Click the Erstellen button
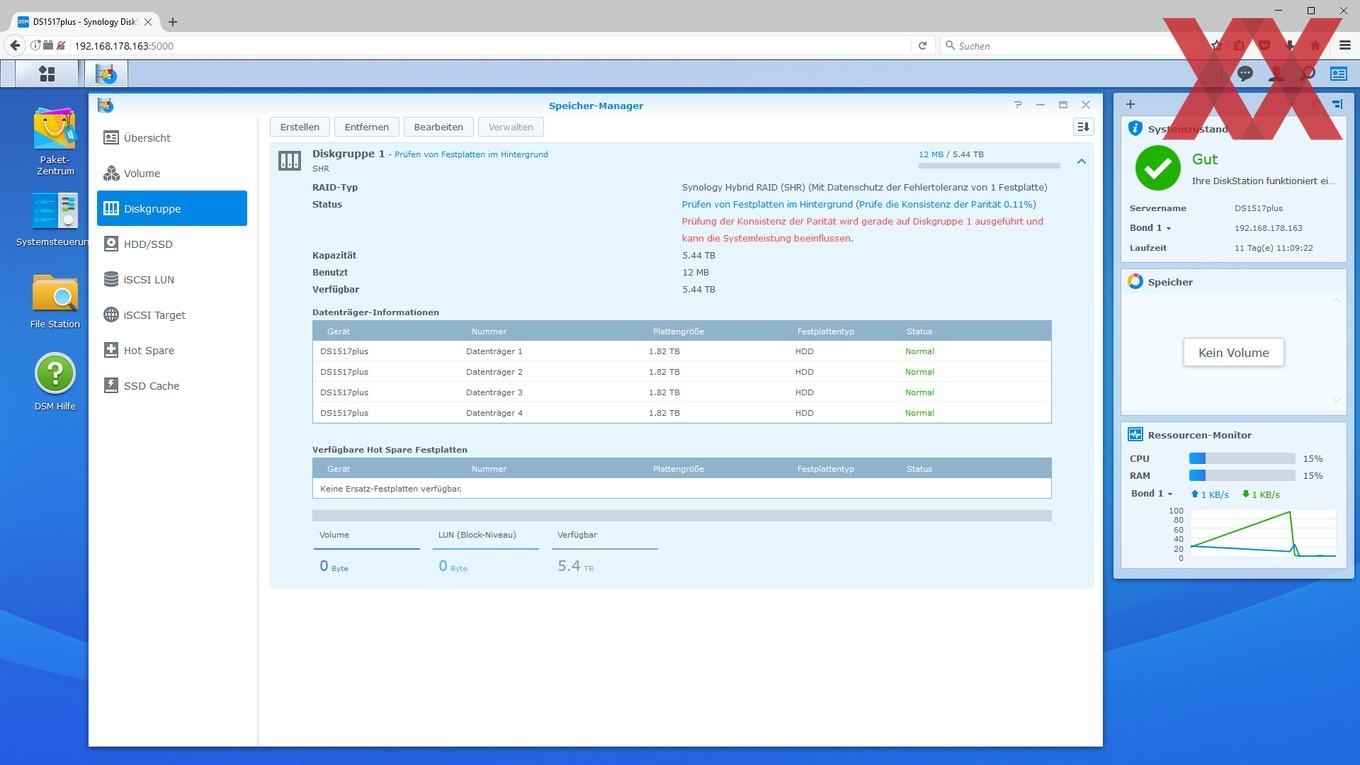This screenshot has height=765, width=1360. [x=299, y=127]
